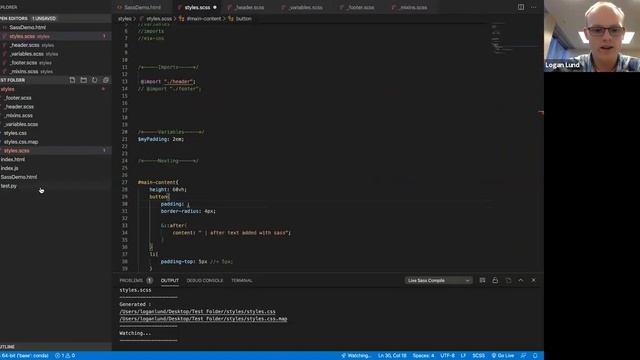Open the Debug Console panel tab
This screenshot has width=640, height=360.
205,280
